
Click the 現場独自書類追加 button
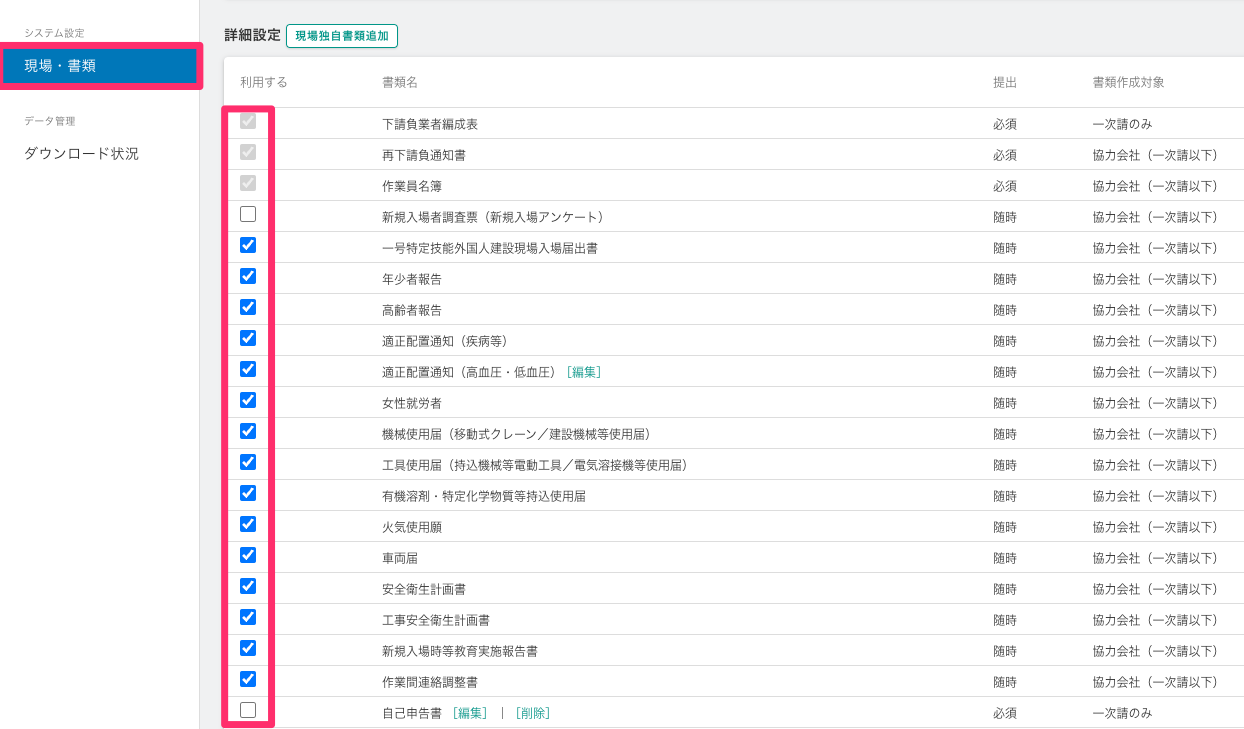tap(342, 36)
